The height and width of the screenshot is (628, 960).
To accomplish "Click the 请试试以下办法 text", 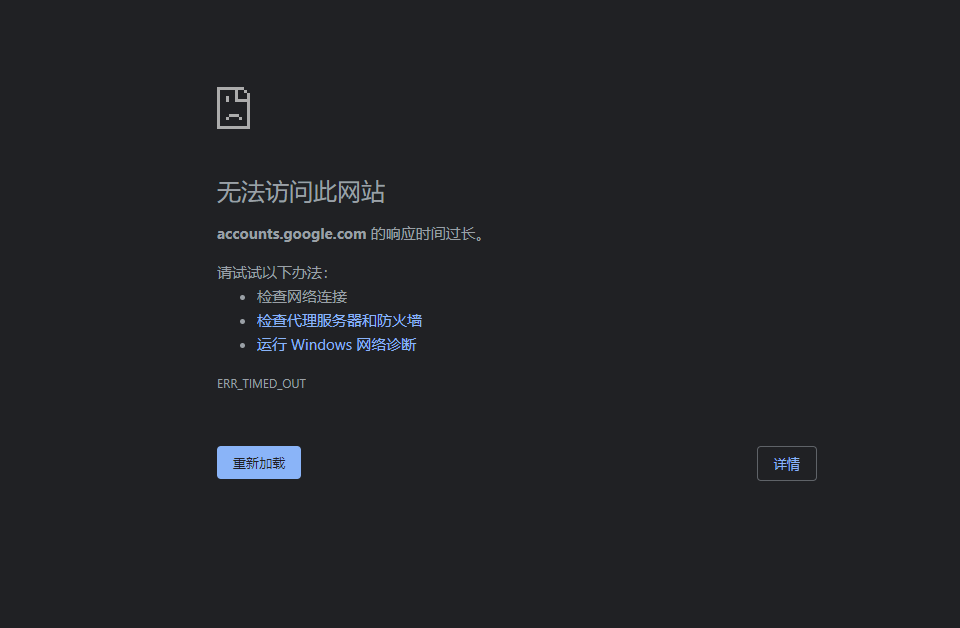I will coord(272,273).
